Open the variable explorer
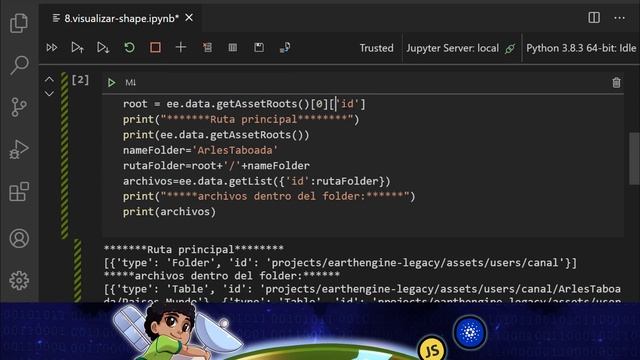The width and height of the screenshot is (640, 360). [x=233, y=48]
